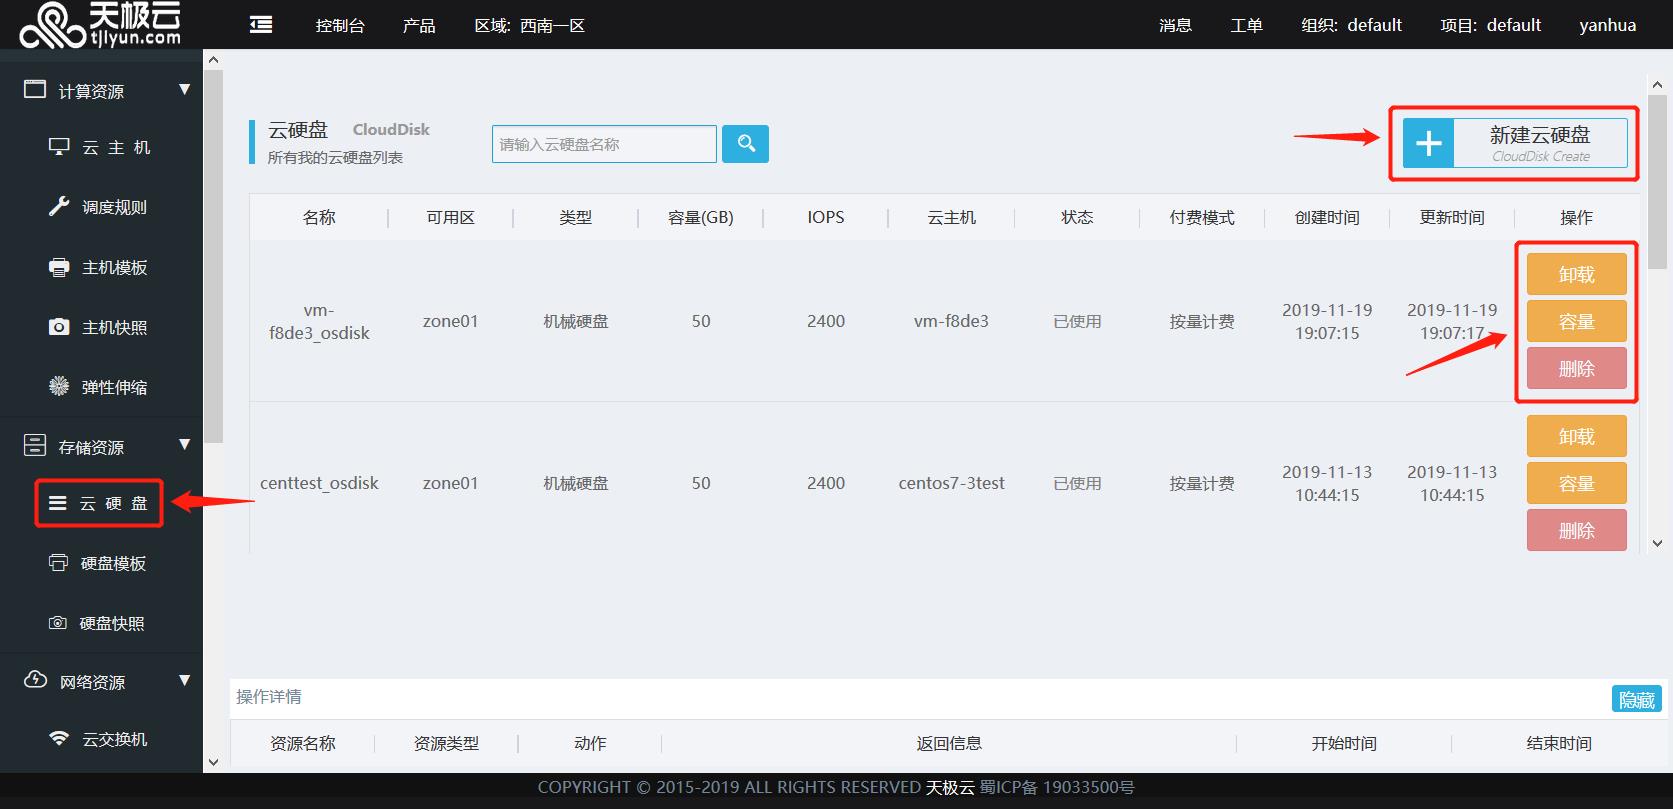
Task: Click the sidebar vertical scrollbar thumb
Action: (x=213, y=257)
